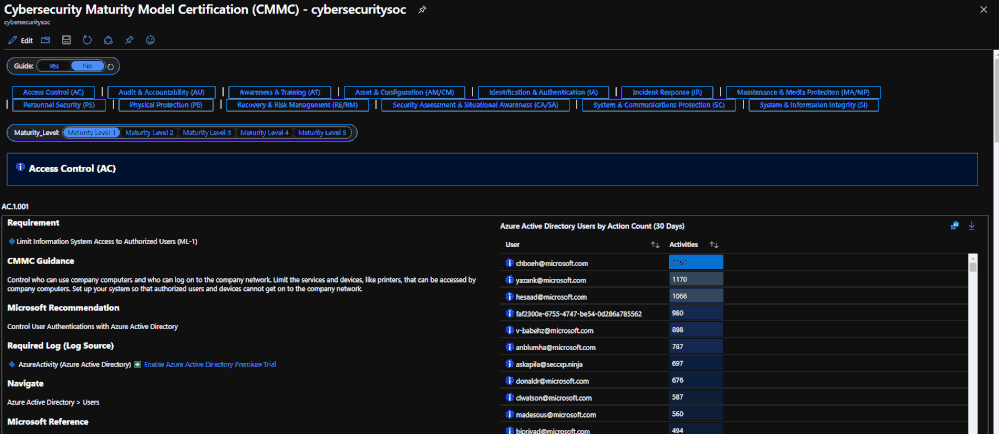Click the AzureActivity (Azure Active Directory) log source text
999x434 pixels.
pos(75,365)
